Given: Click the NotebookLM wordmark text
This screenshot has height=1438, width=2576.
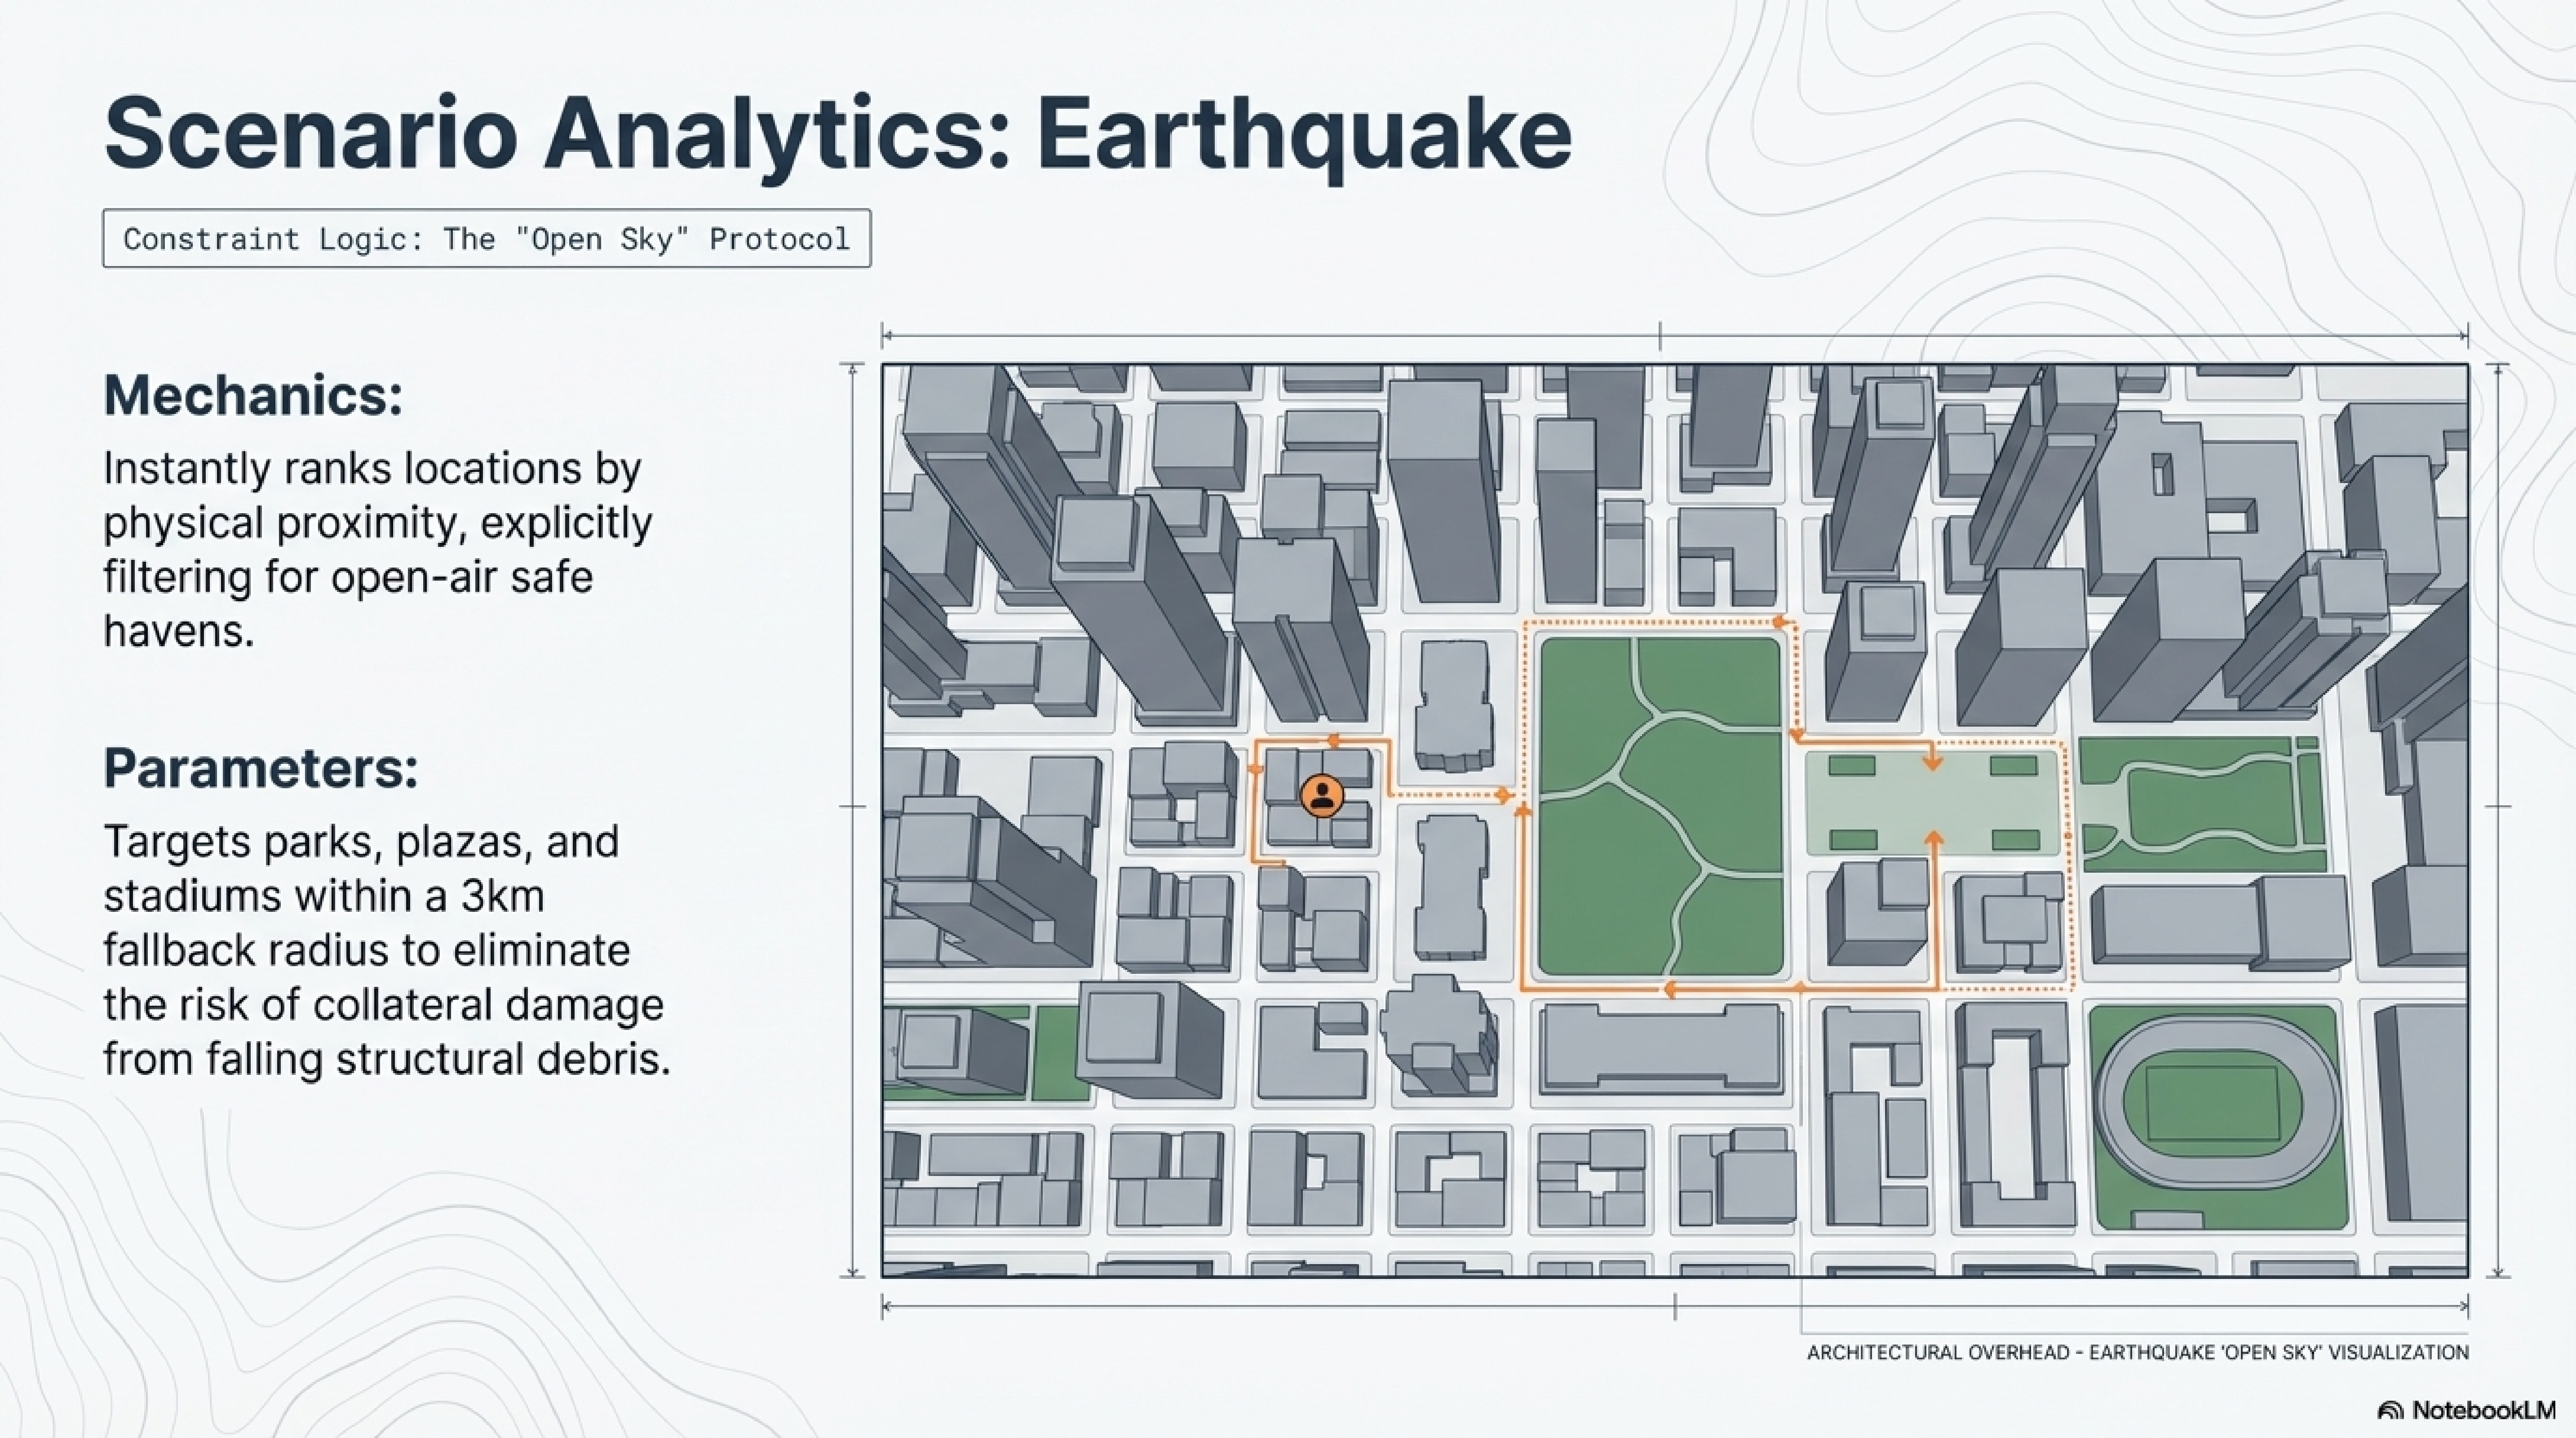Looking at the screenshot, I should click(2484, 1411).
